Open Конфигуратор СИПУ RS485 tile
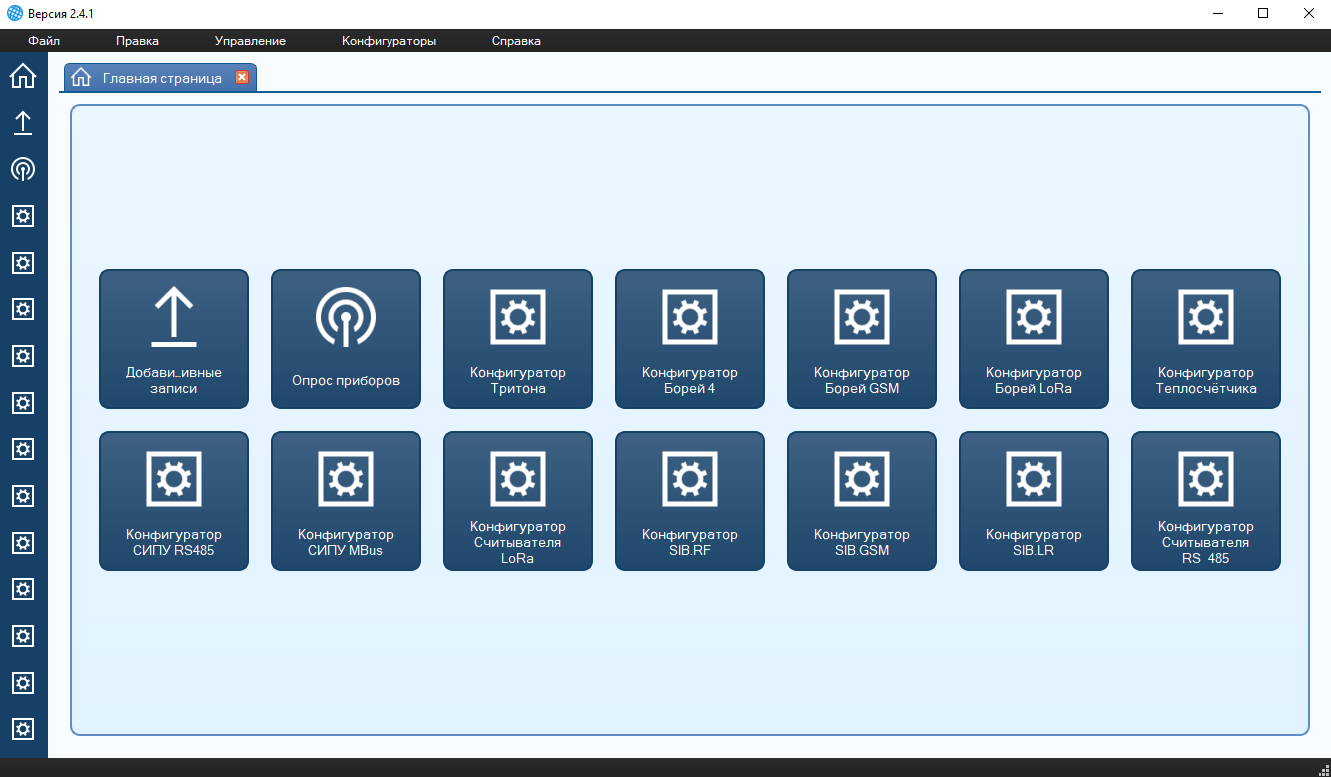The image size is (1331, 777). pyautogui.click(x=174, y=501)
